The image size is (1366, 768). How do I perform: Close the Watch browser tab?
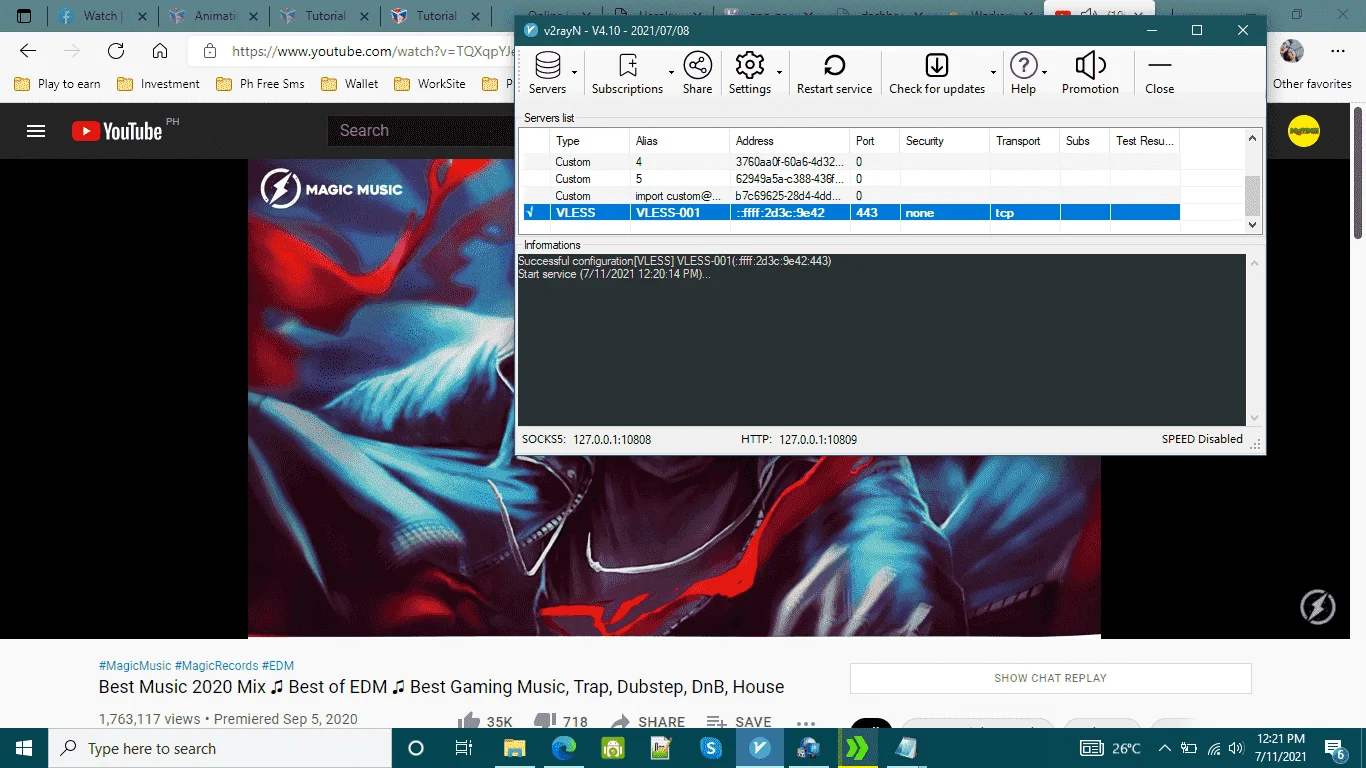[x=141, y=16]
